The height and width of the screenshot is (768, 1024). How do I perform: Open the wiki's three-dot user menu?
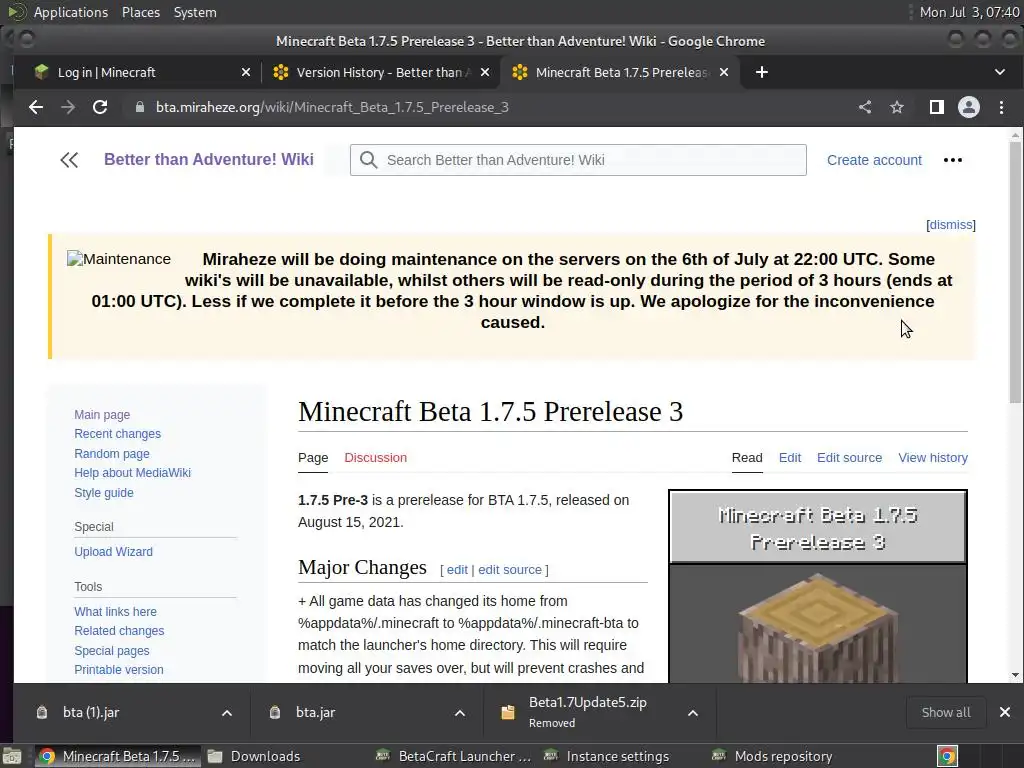[953, 160]
